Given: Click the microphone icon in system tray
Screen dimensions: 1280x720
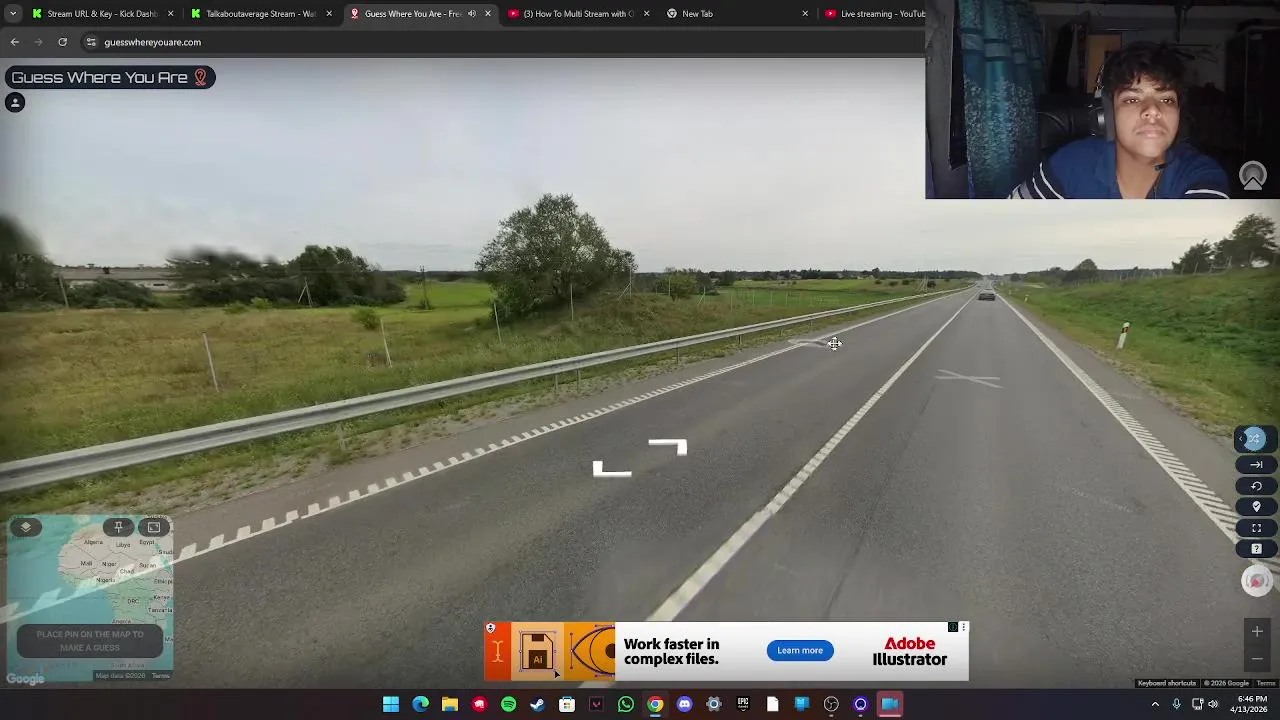Looking at the screenshot, I should coord(1177,704).
